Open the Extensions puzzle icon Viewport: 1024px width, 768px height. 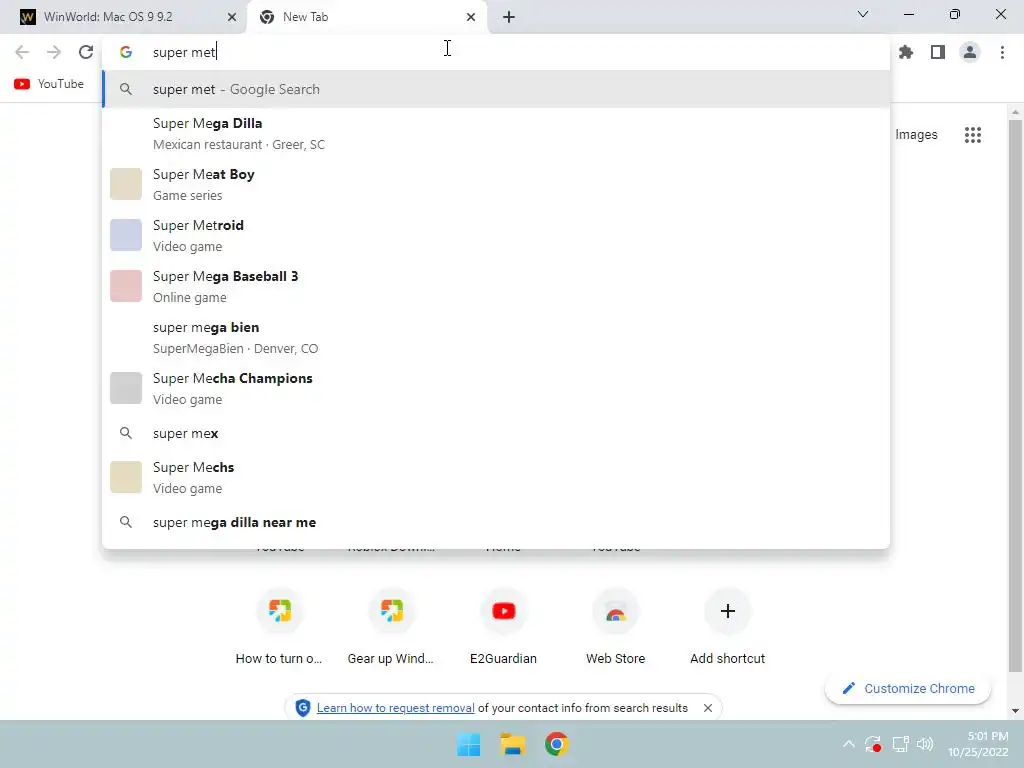pyautogui.click(x=906, y=52)
